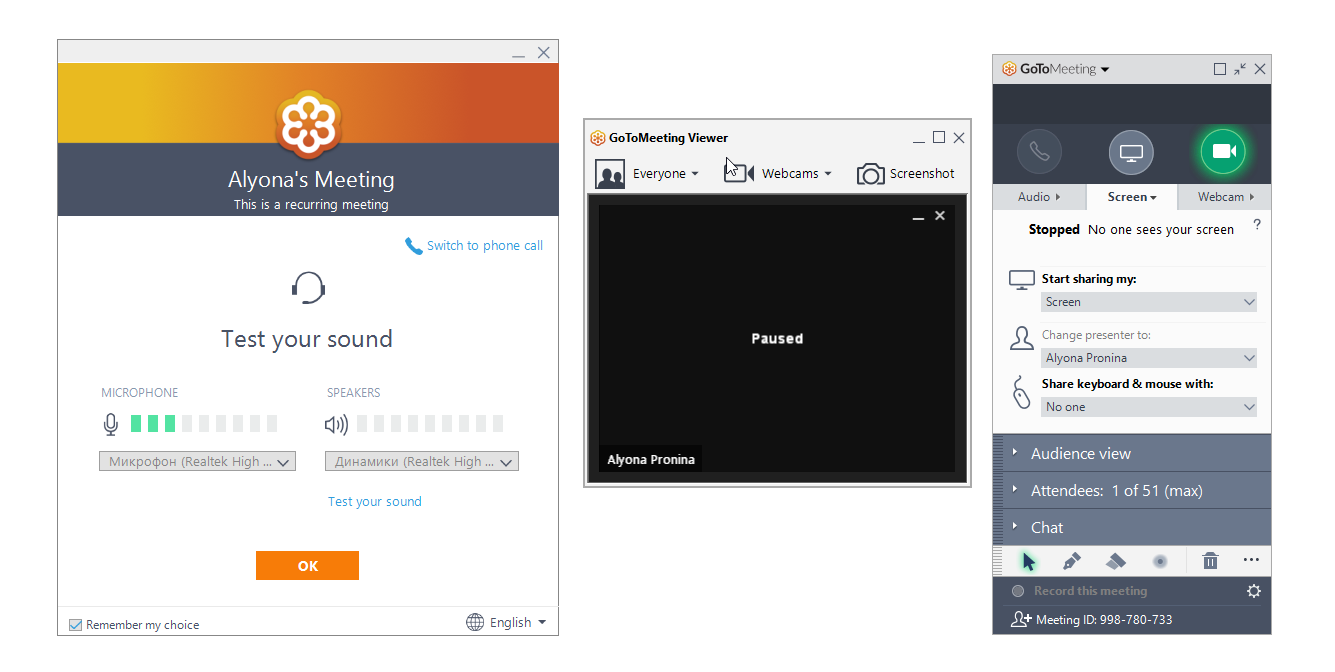This screenshot has height=672, width=1335.
Task: Turn off the green webcam button
Action: click(x=1224, y=151)
